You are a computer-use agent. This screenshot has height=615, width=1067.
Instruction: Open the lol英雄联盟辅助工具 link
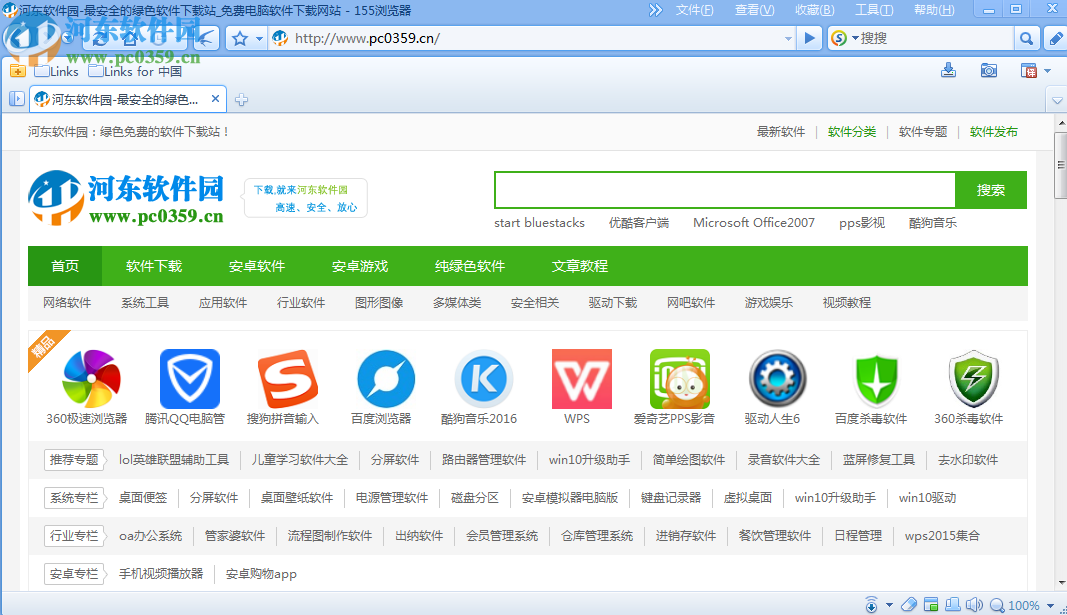pyautogui.click(x=174, y=460)
